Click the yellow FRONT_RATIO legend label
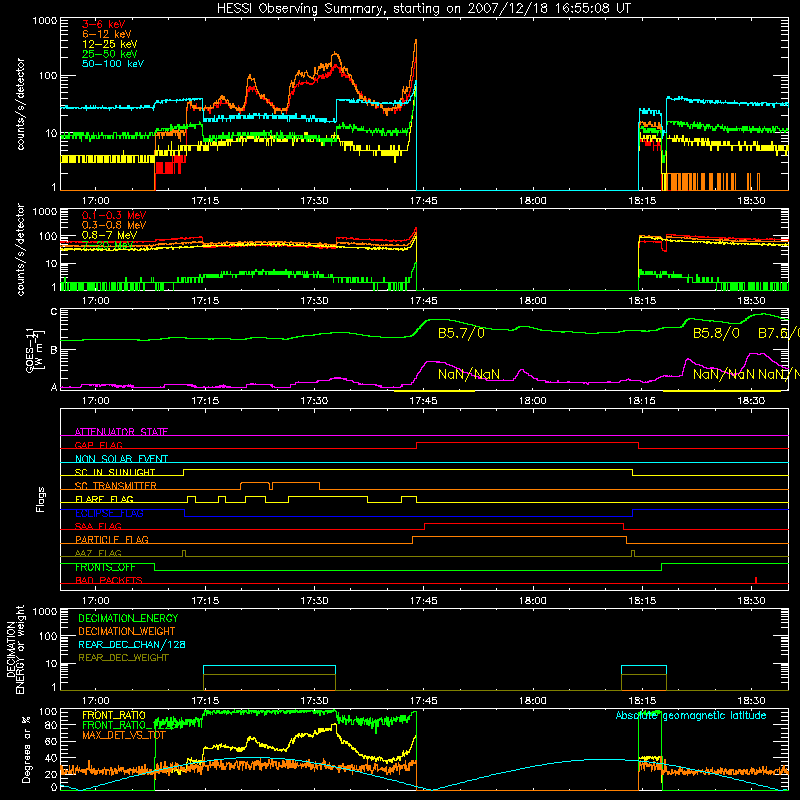This screenshot has height=800, width=800. 114,715
